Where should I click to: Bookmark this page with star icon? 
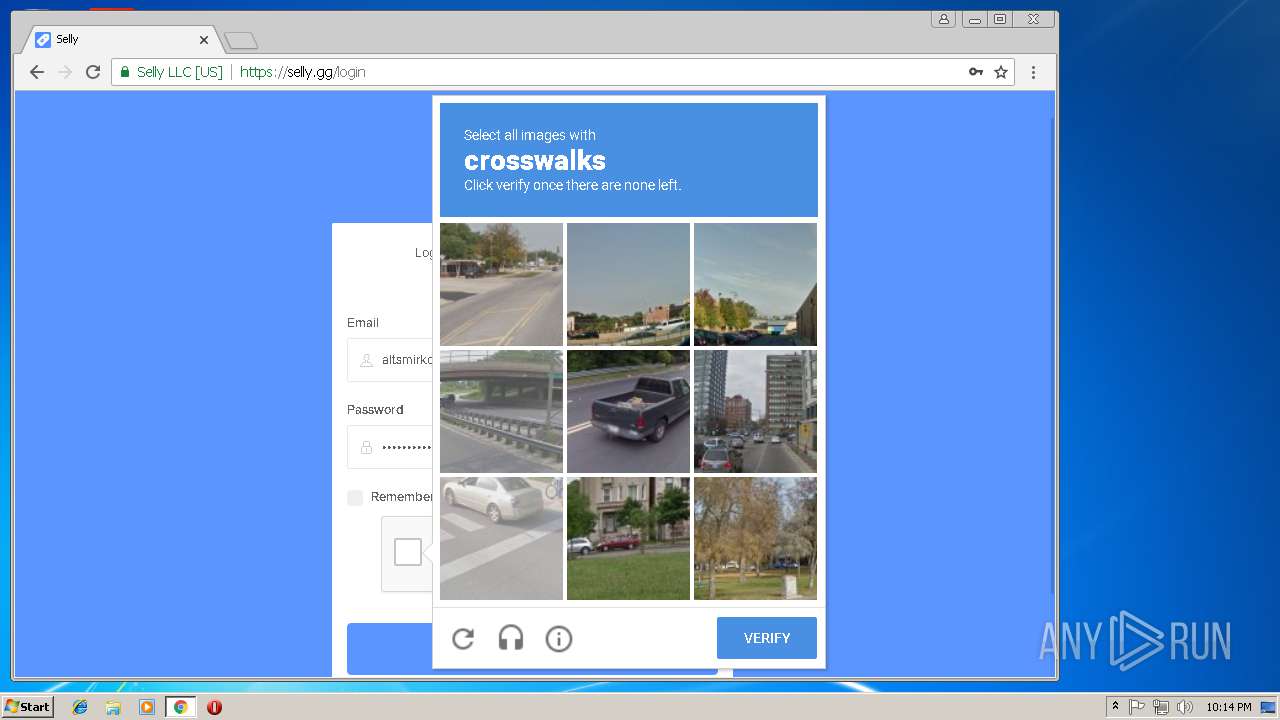point(1001,72)
